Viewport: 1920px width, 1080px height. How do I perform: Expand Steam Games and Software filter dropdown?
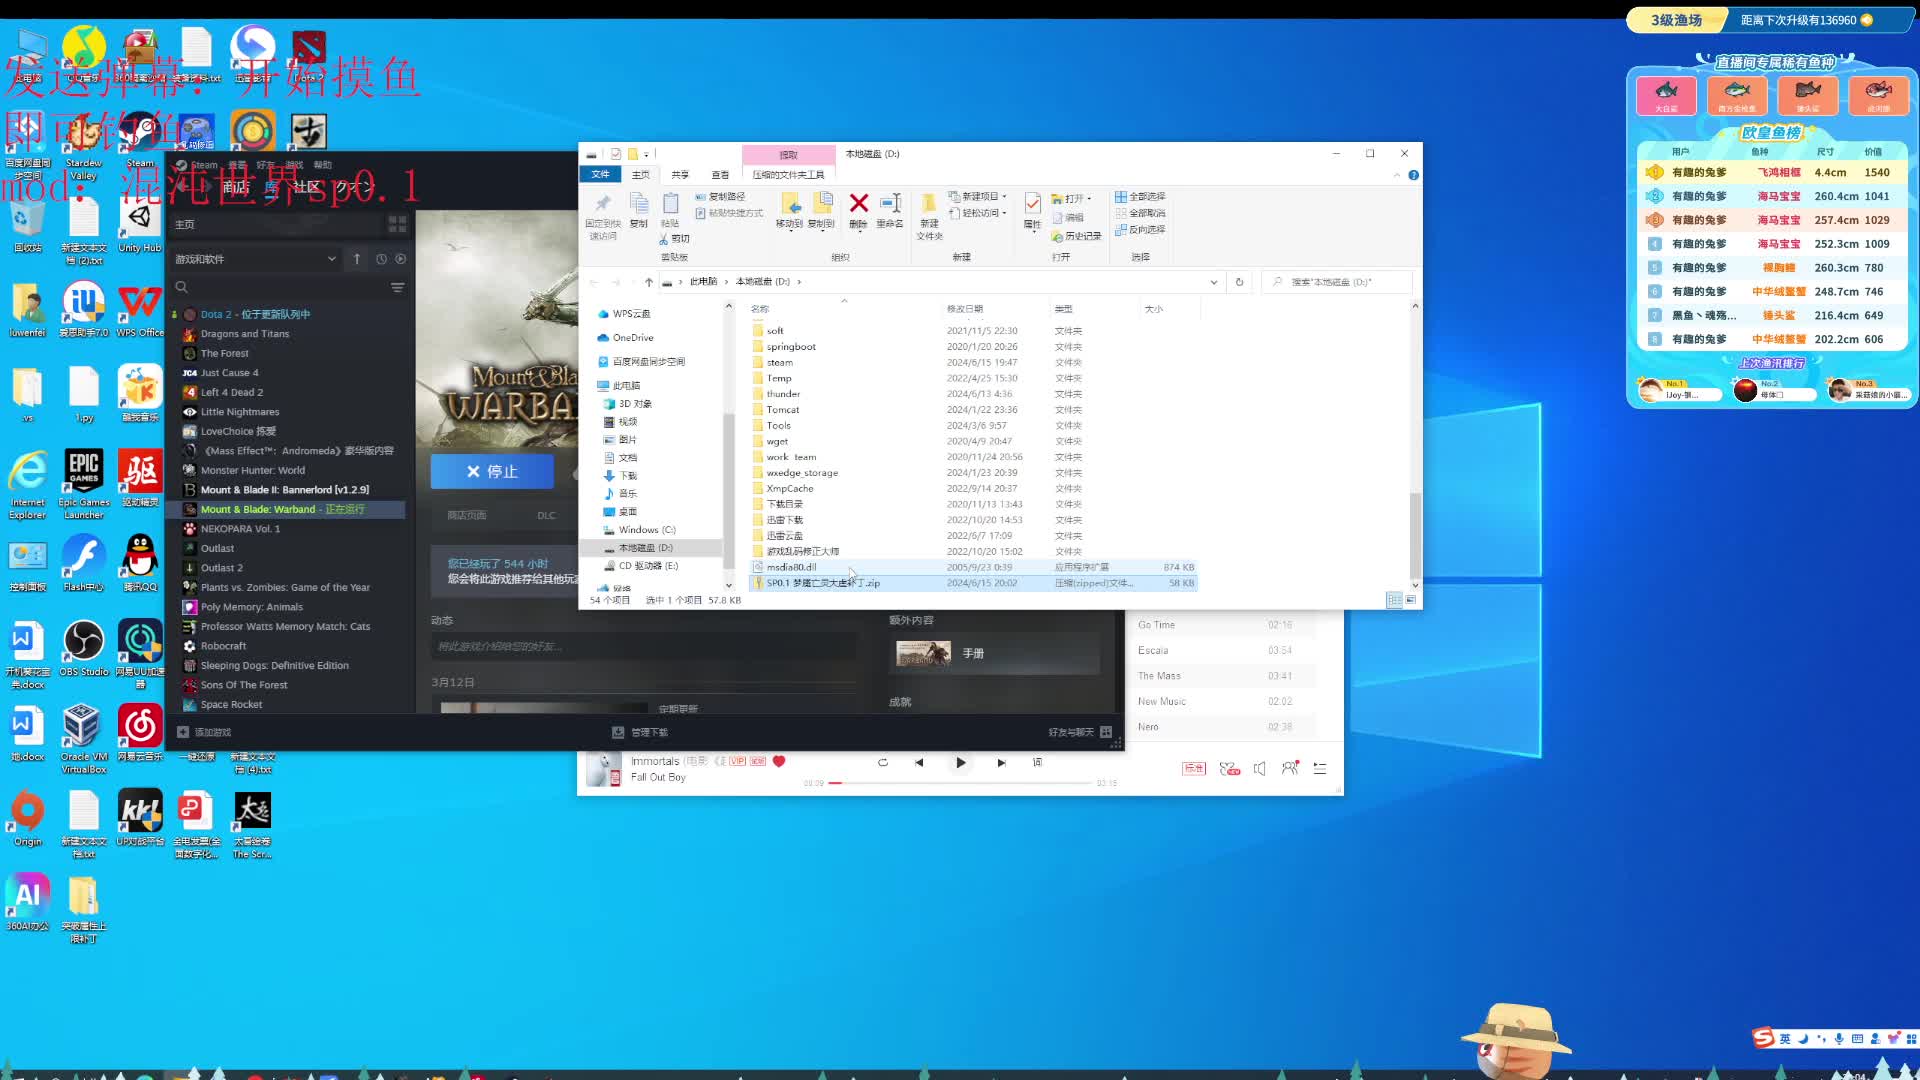331,259
